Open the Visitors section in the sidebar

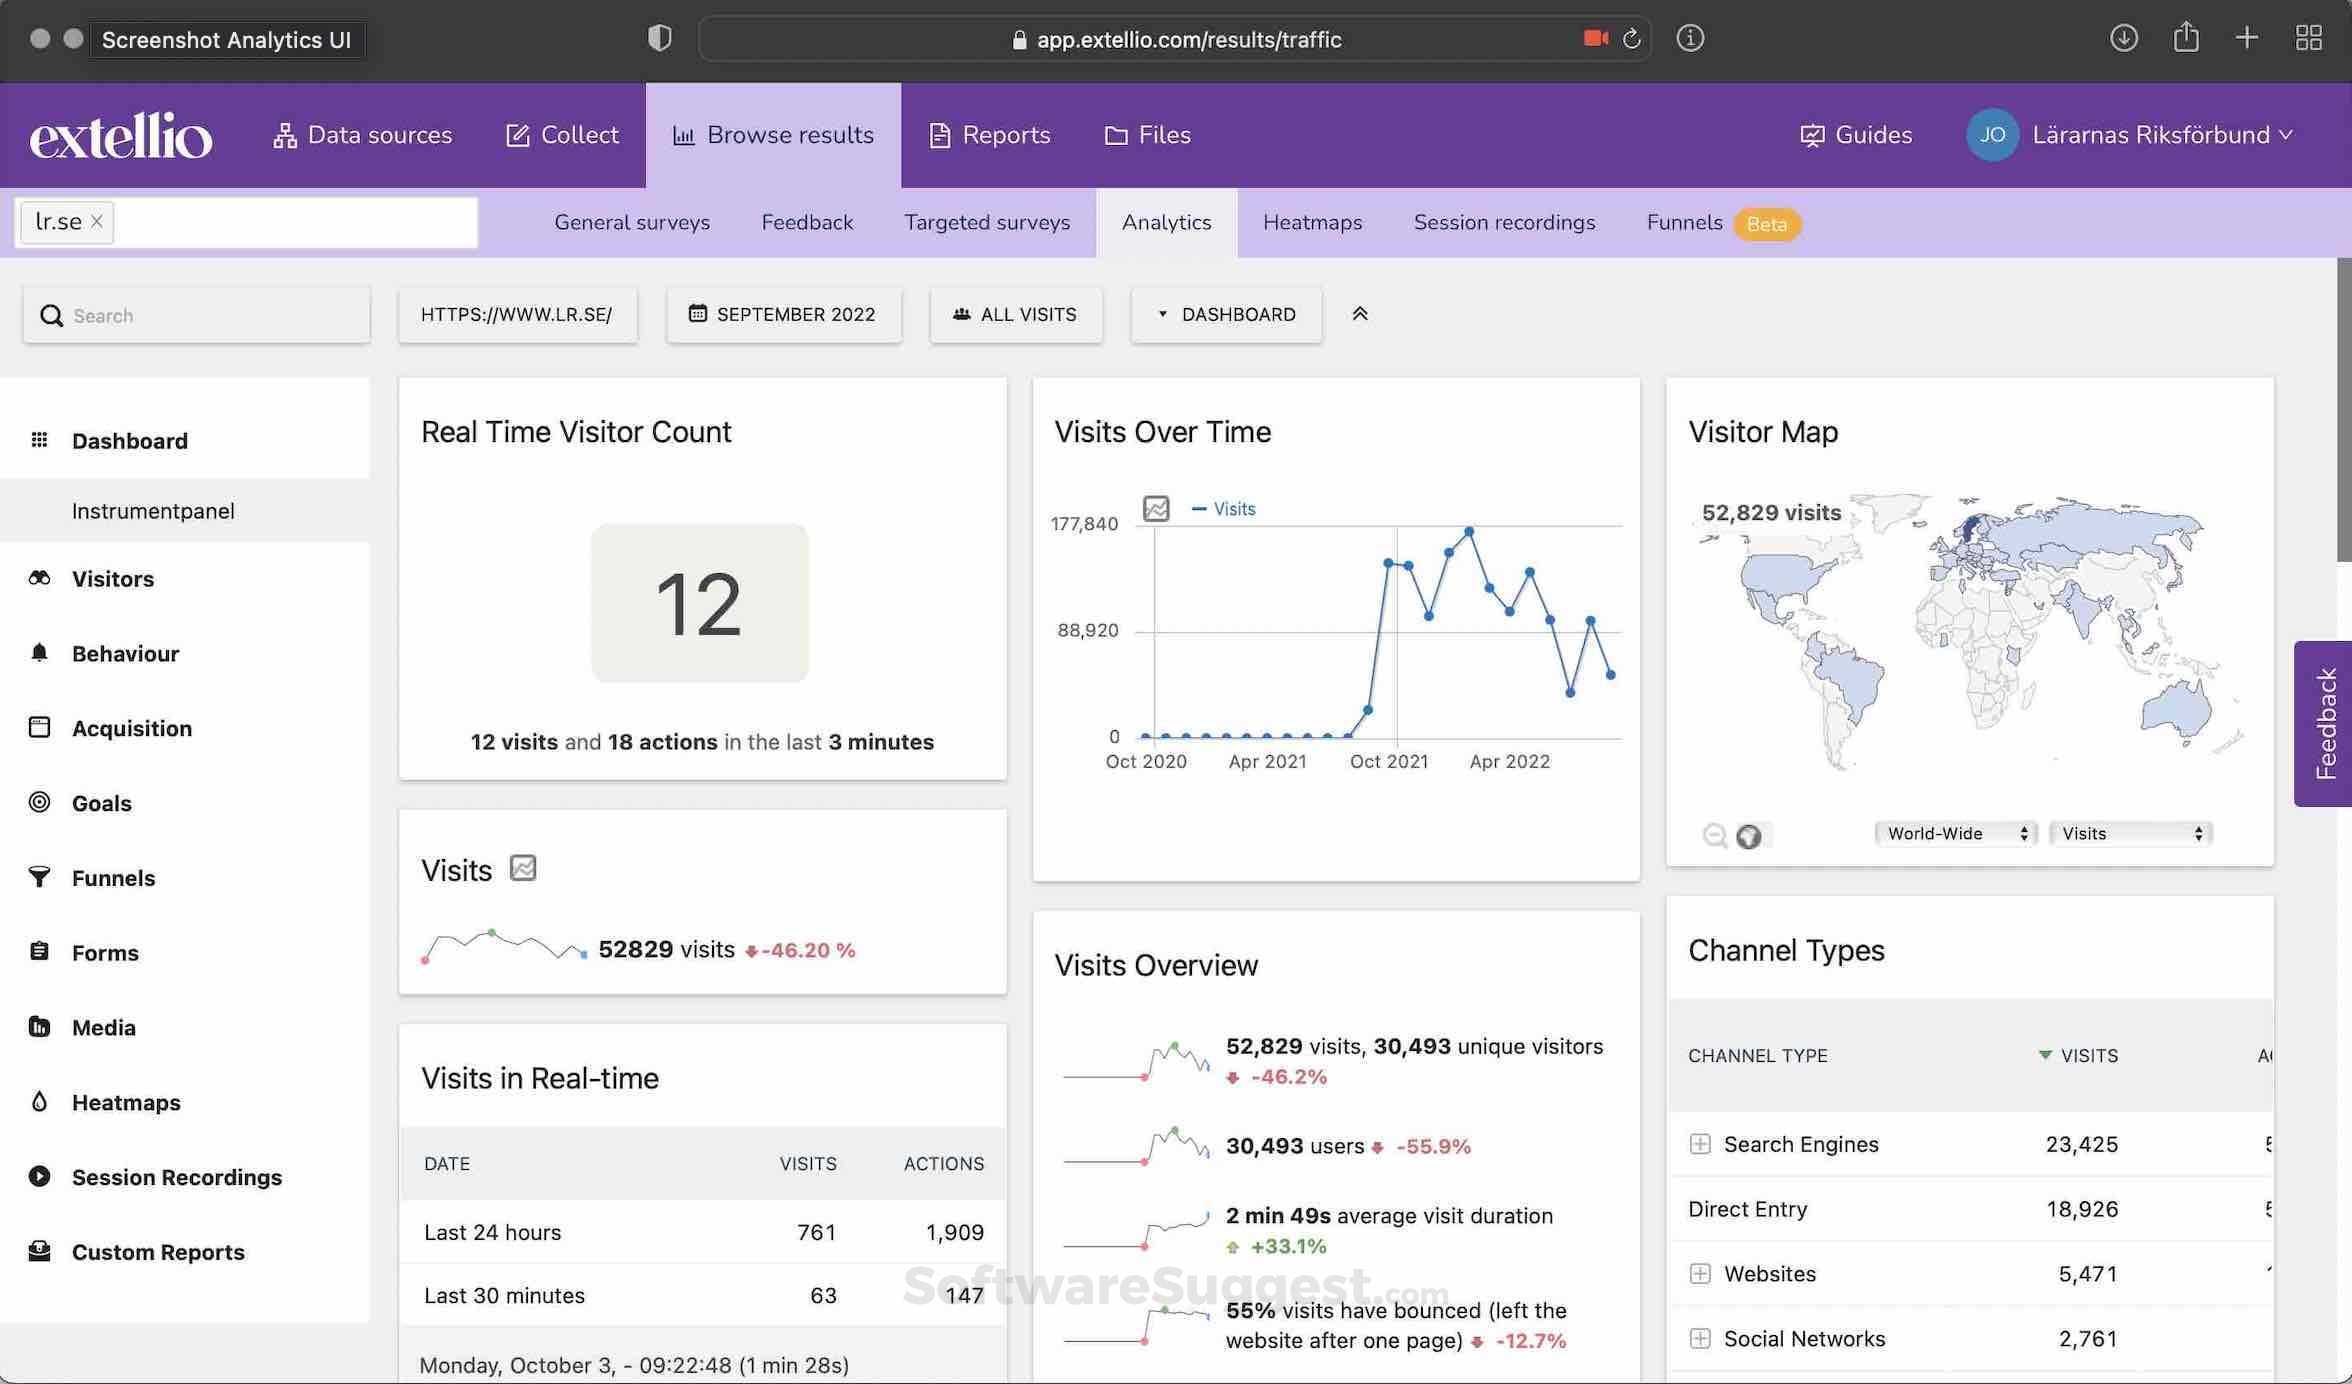(40, 578)
